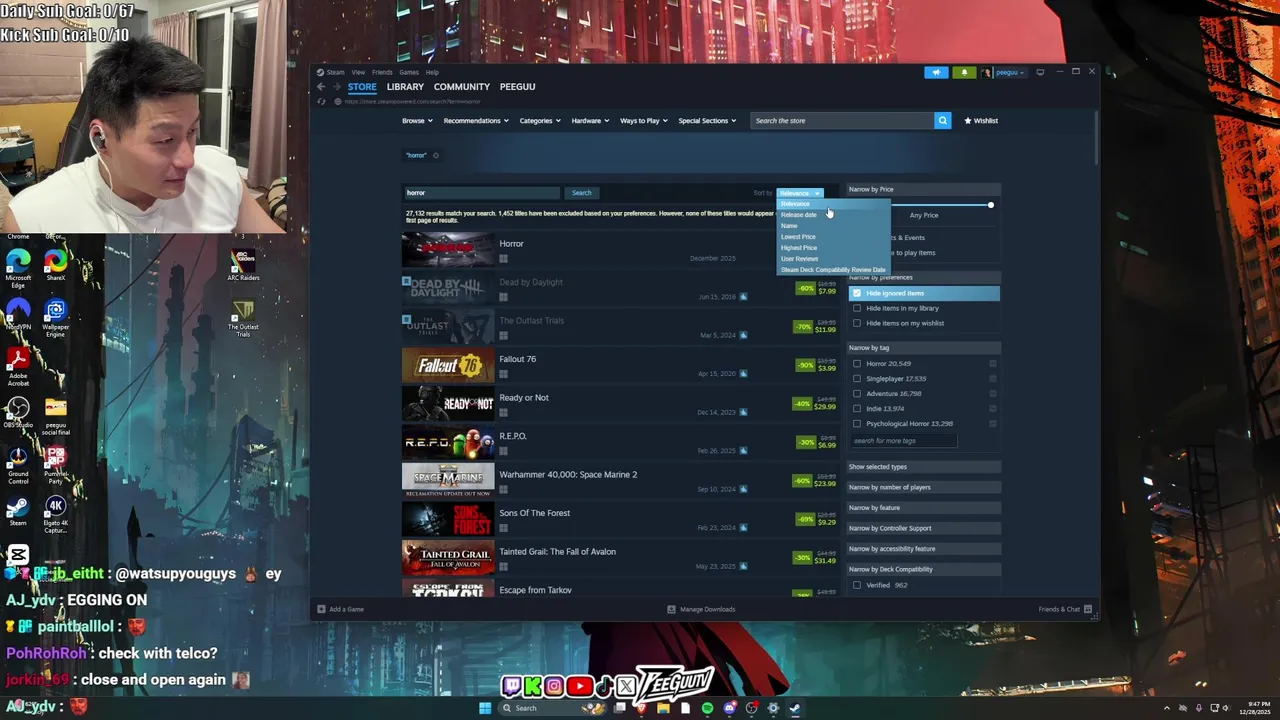Open The Outlast Trials desktop shortcut
The height and width of the screenshot is (720, 1280).
243,318
